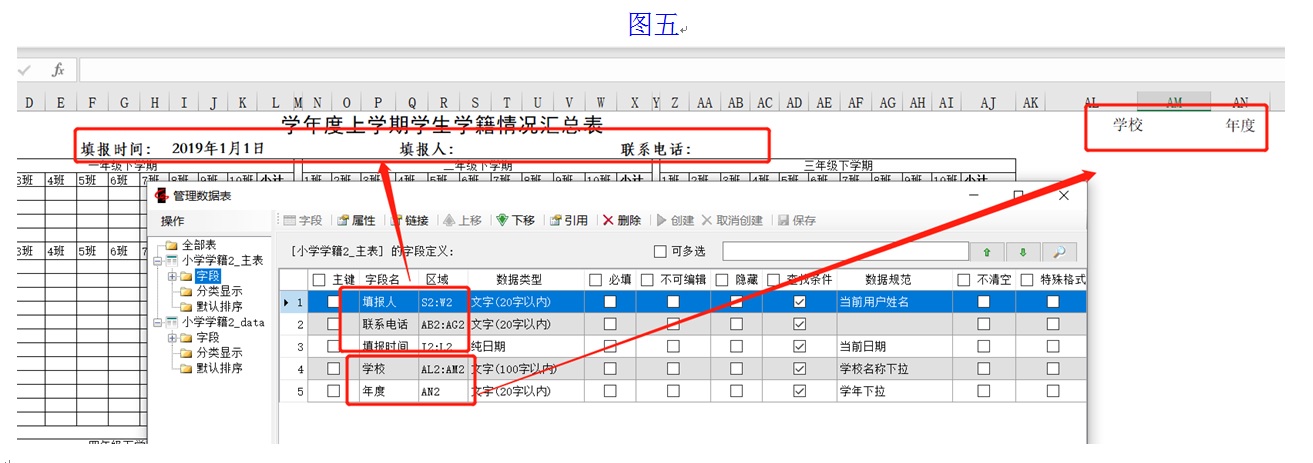This screenshot has height=463, width=1313.
Task: Click the green down arrow search button
Action: [x=1023, y=252]
